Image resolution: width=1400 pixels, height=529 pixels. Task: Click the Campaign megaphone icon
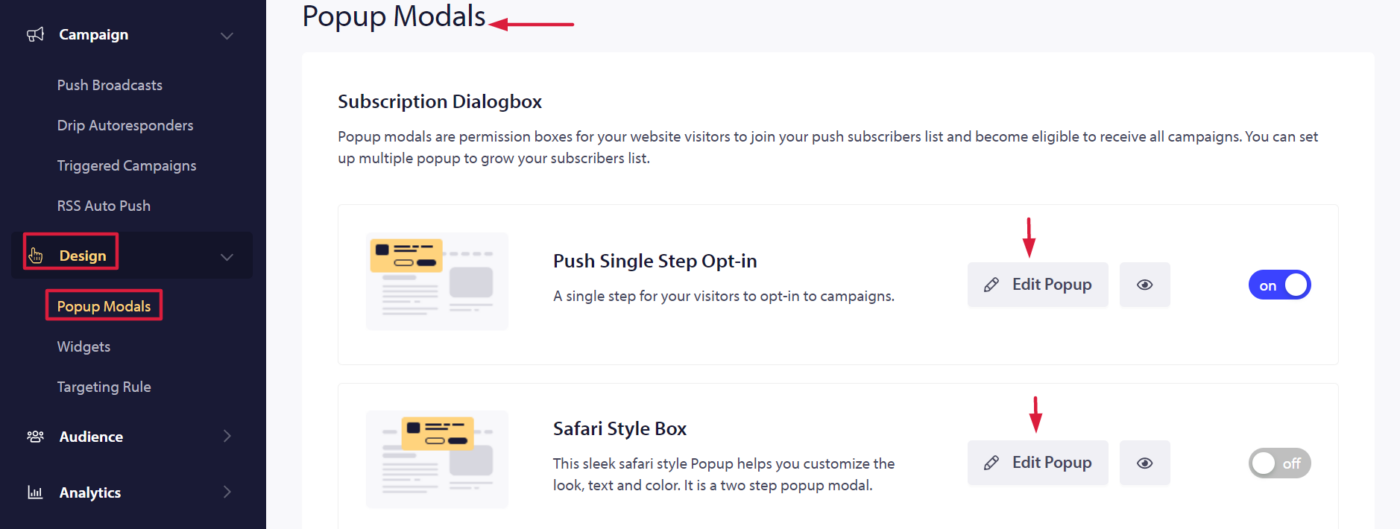coord(35,35)
